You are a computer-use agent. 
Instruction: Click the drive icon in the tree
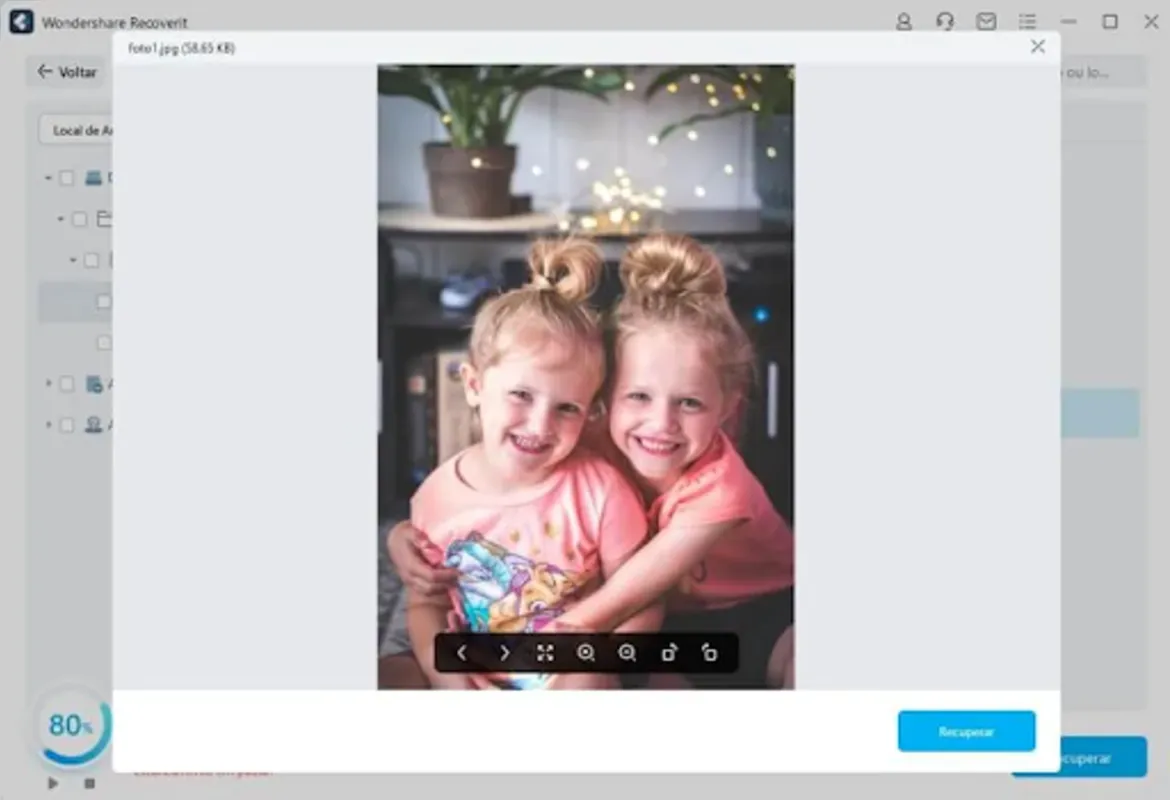(x=93, y=178)
